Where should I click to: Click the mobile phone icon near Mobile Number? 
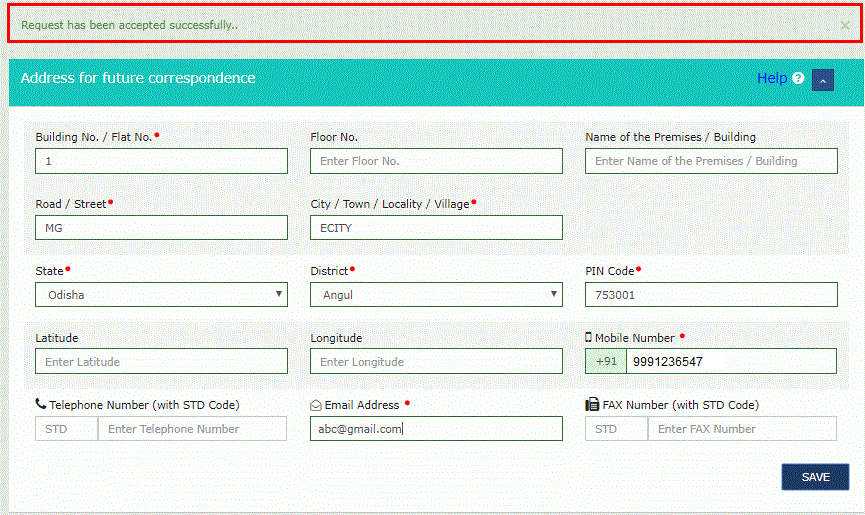(589, 338)
